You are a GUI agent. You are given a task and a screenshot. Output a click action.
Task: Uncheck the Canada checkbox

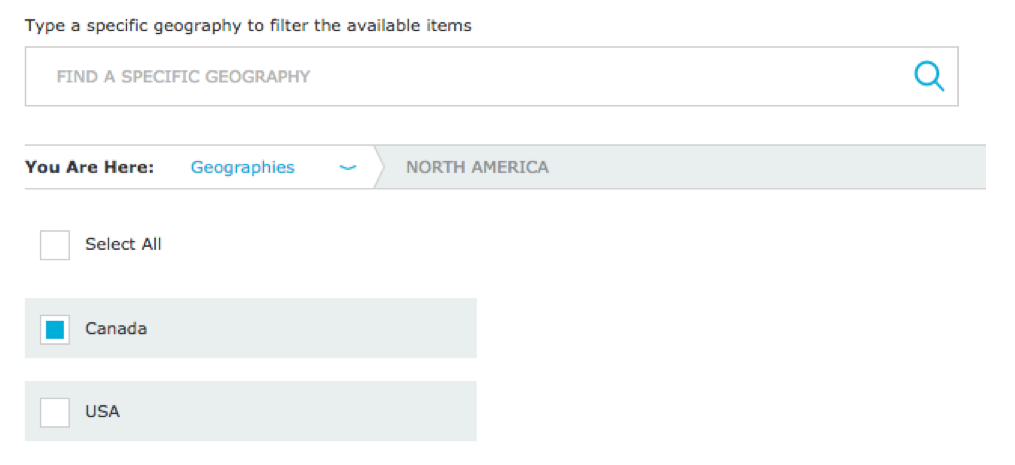[x=55, y=329]
